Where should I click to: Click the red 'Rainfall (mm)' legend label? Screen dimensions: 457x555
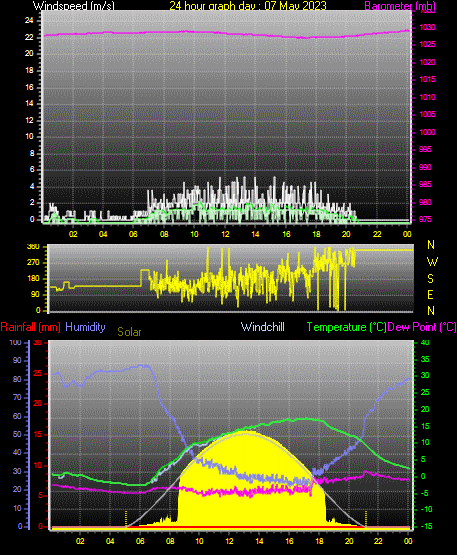pyautogui.click(x=30, y=327)
